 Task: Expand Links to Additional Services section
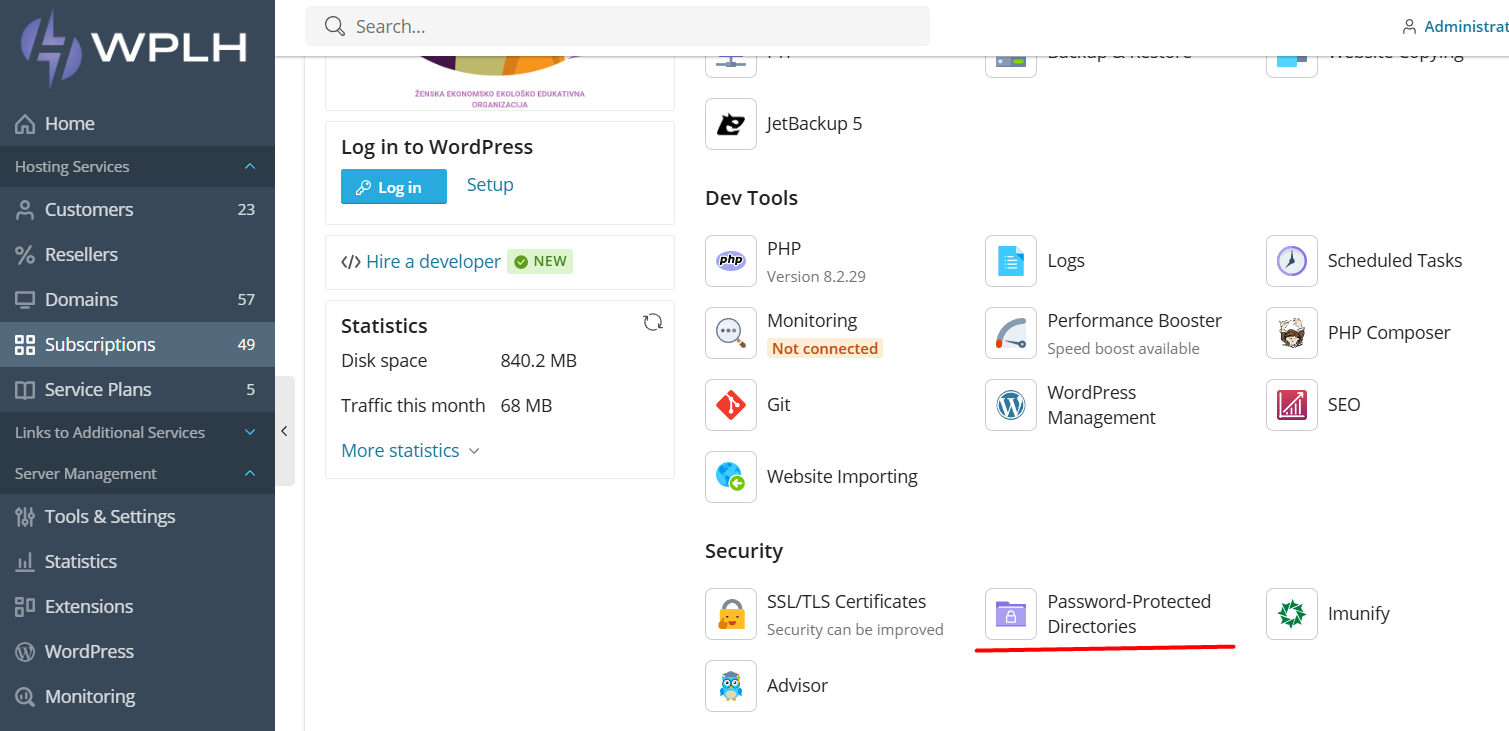click(137, 433)
